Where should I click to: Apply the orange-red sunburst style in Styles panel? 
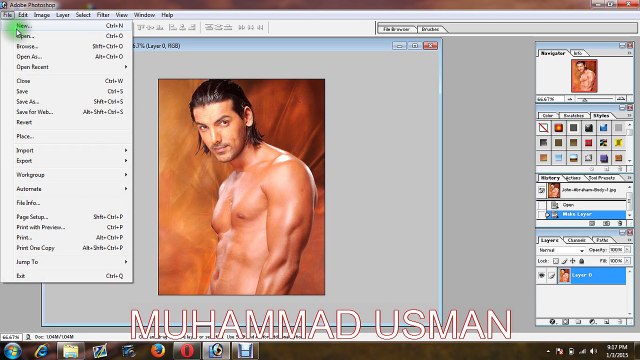tap(558, 128)
